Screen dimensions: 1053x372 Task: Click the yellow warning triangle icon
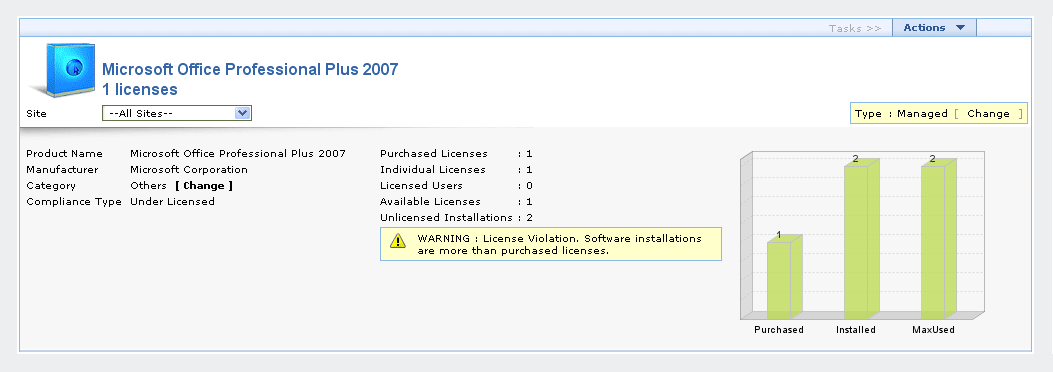pos(398,240)
